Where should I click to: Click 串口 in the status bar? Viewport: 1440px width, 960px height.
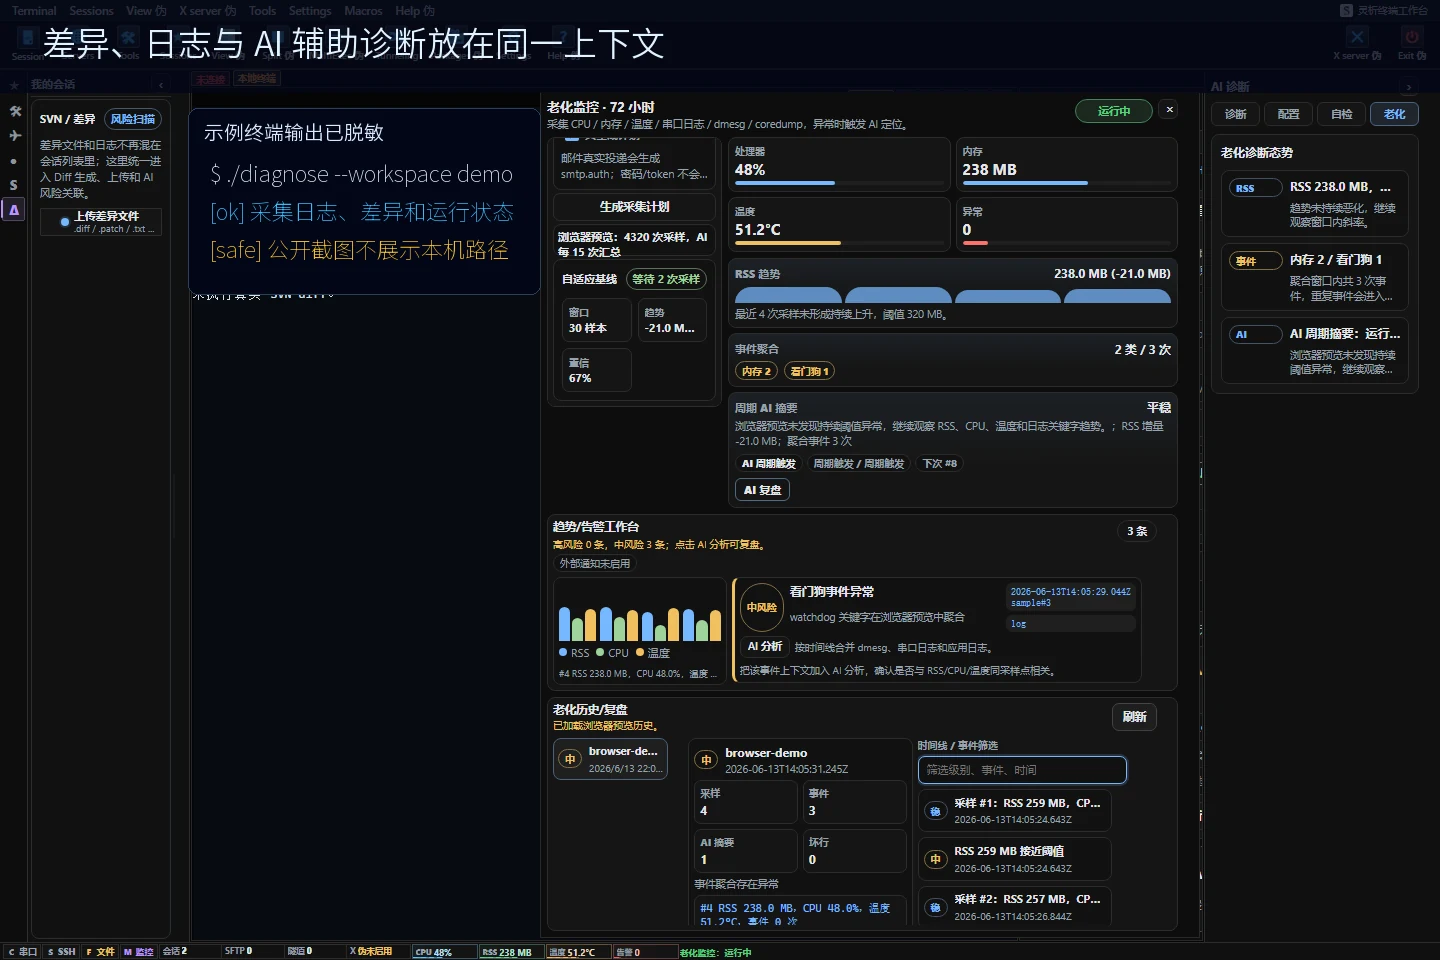point(22,952)
